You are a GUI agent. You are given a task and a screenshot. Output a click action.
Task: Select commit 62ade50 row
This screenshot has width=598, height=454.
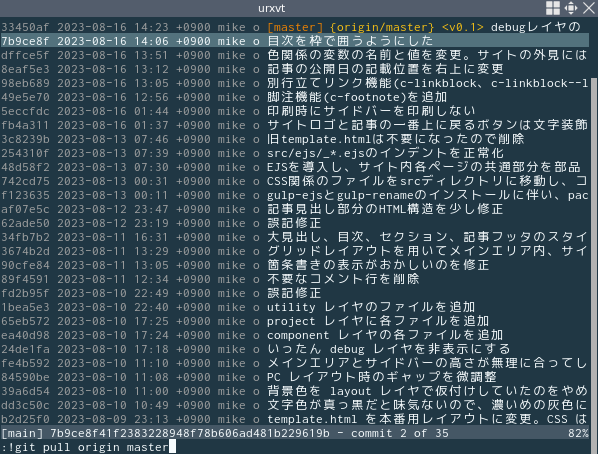click(294, 223)
